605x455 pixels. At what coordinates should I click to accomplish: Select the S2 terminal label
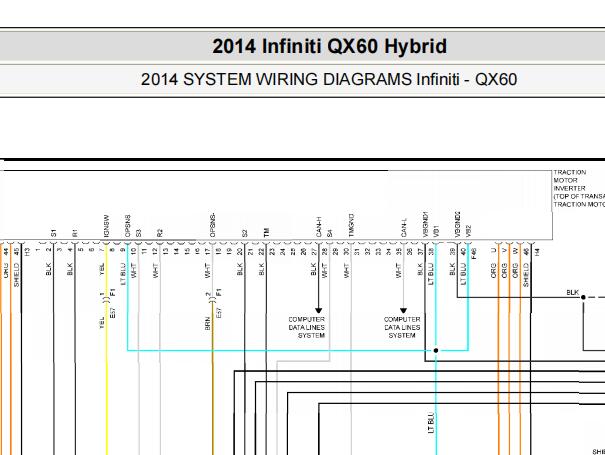[x=245, y=233]
